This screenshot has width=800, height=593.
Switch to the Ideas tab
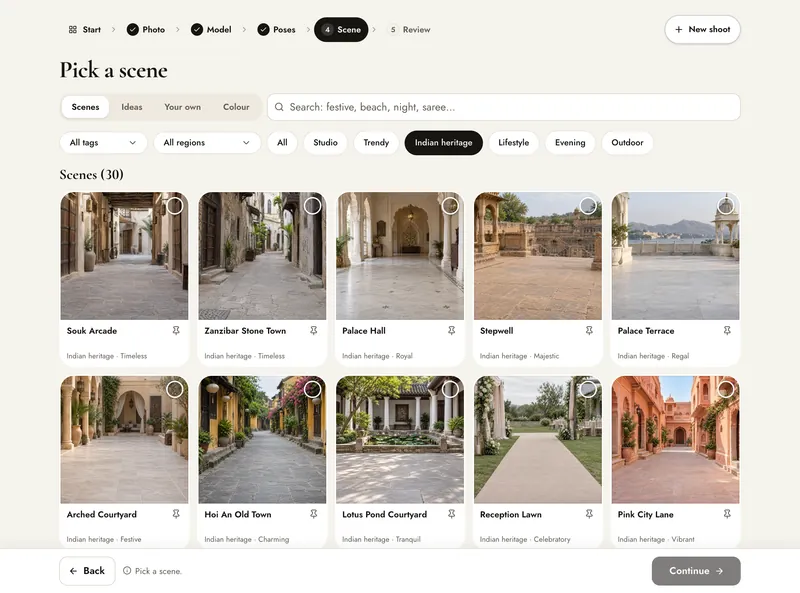pyautogui.click(x=132, y=107)
